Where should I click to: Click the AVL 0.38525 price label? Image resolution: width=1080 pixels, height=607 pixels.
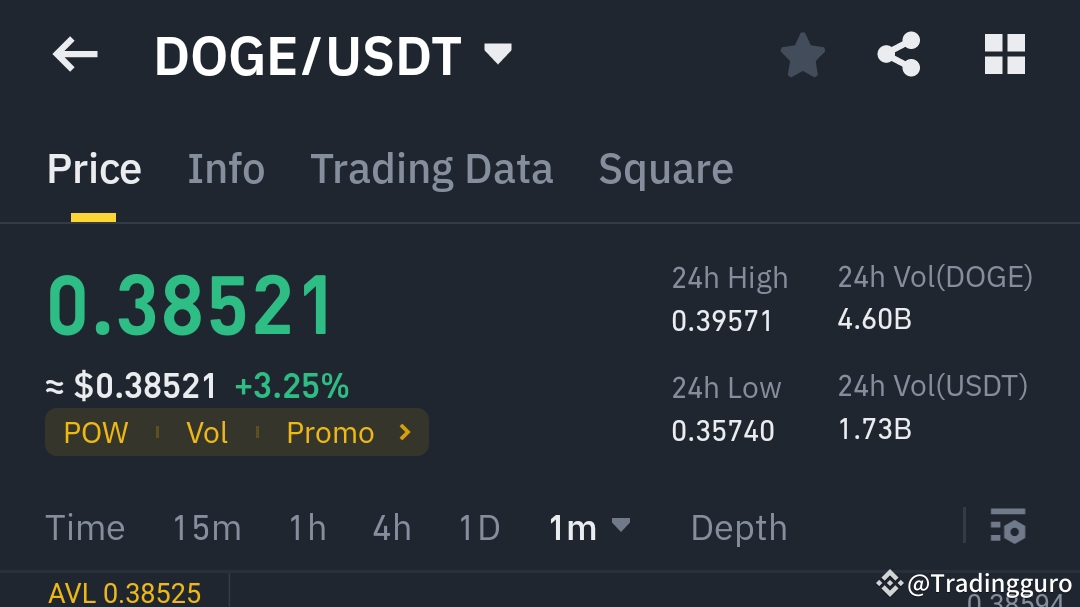(124, 592)
